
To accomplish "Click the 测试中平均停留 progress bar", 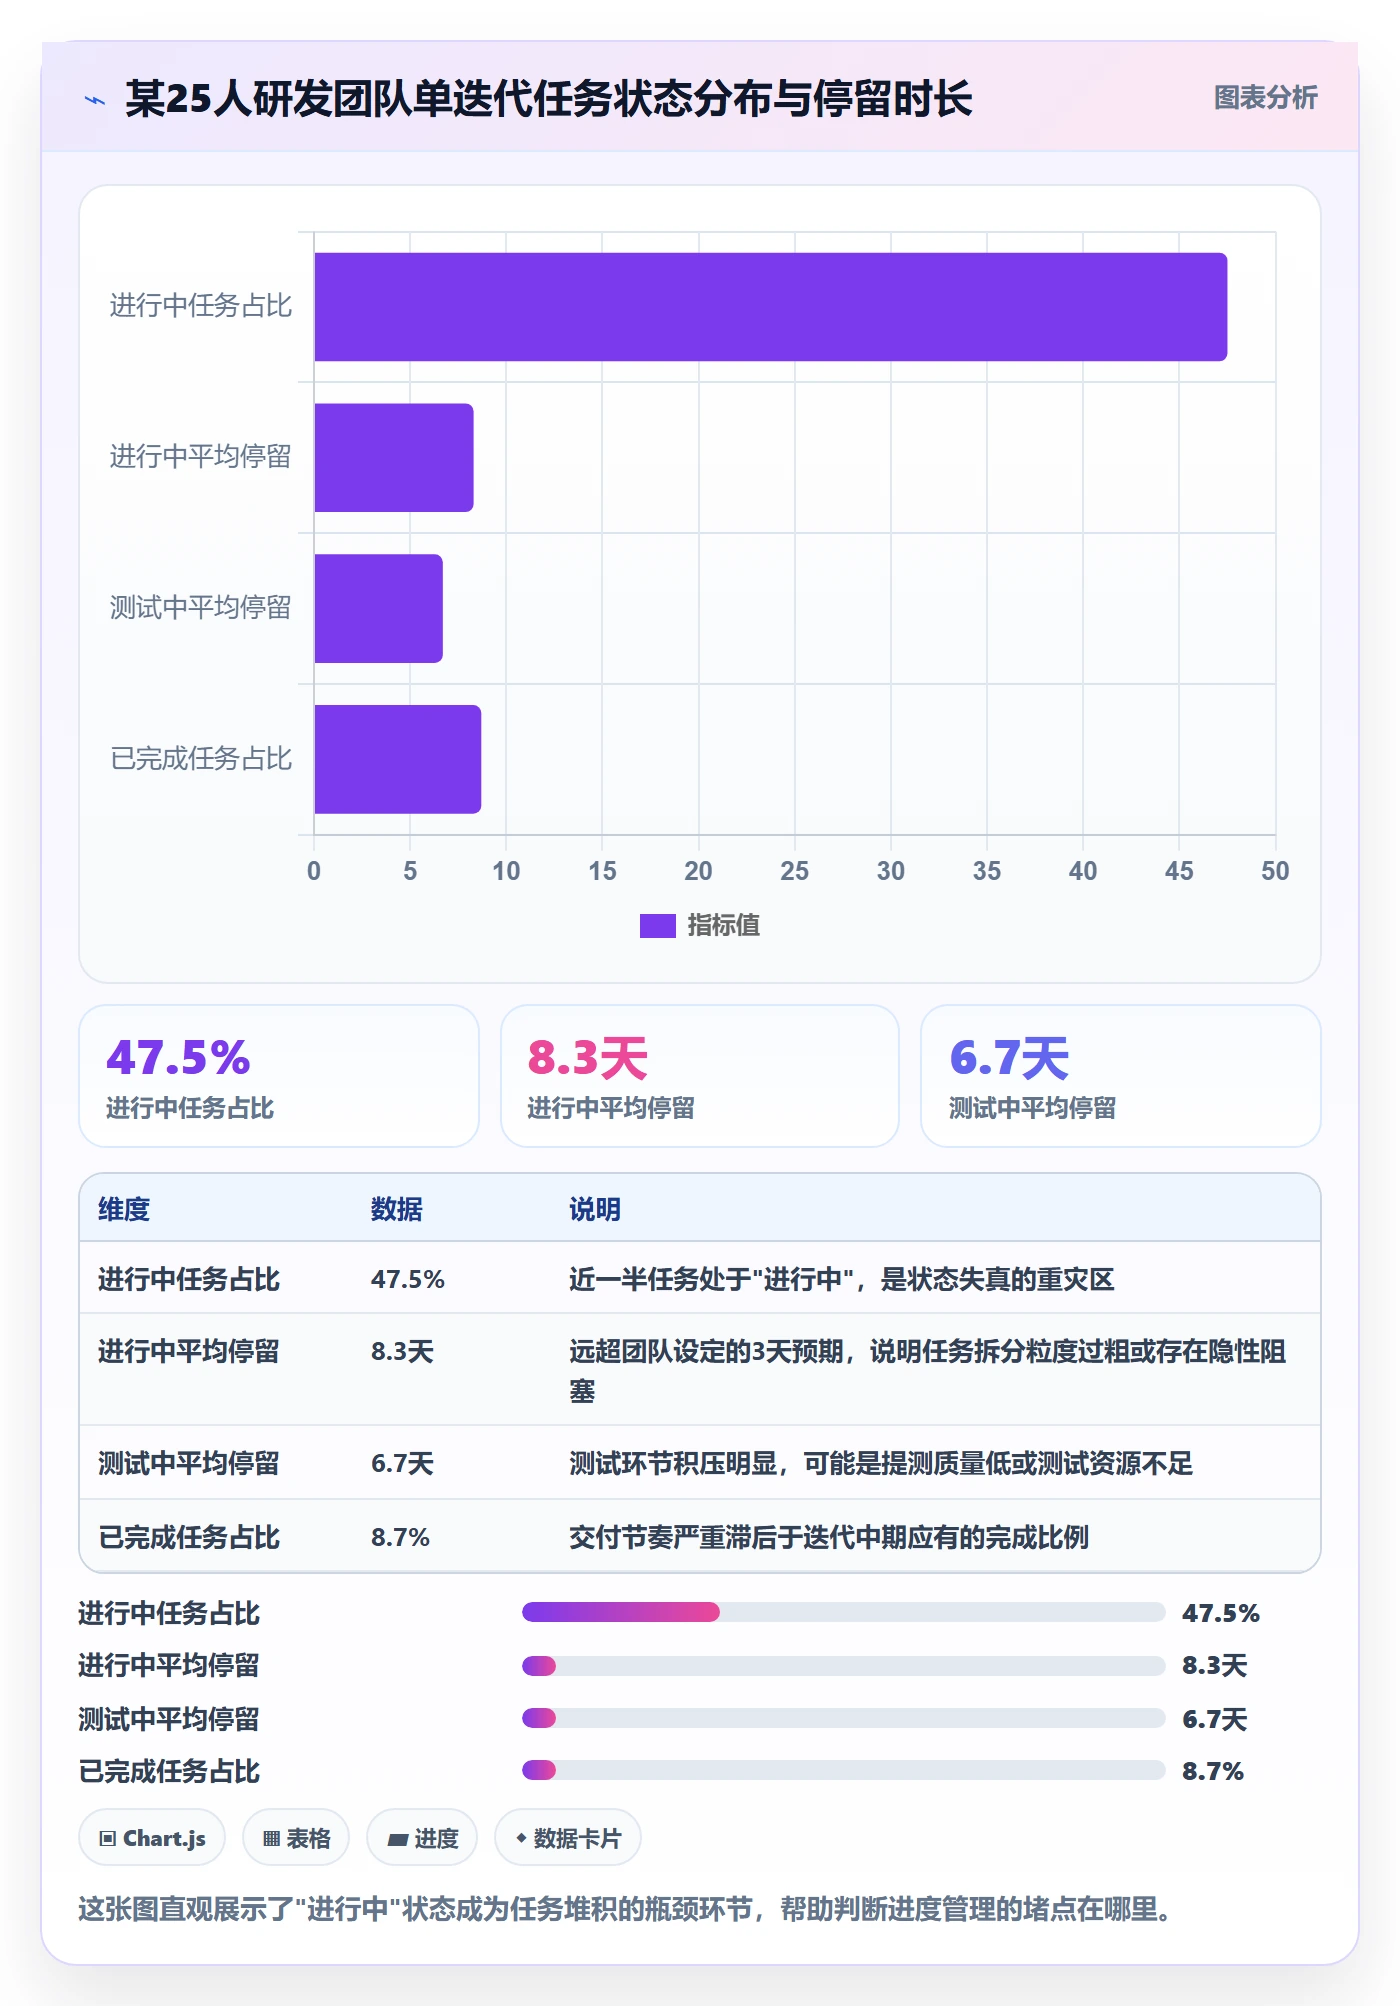I will [844, 1718].
